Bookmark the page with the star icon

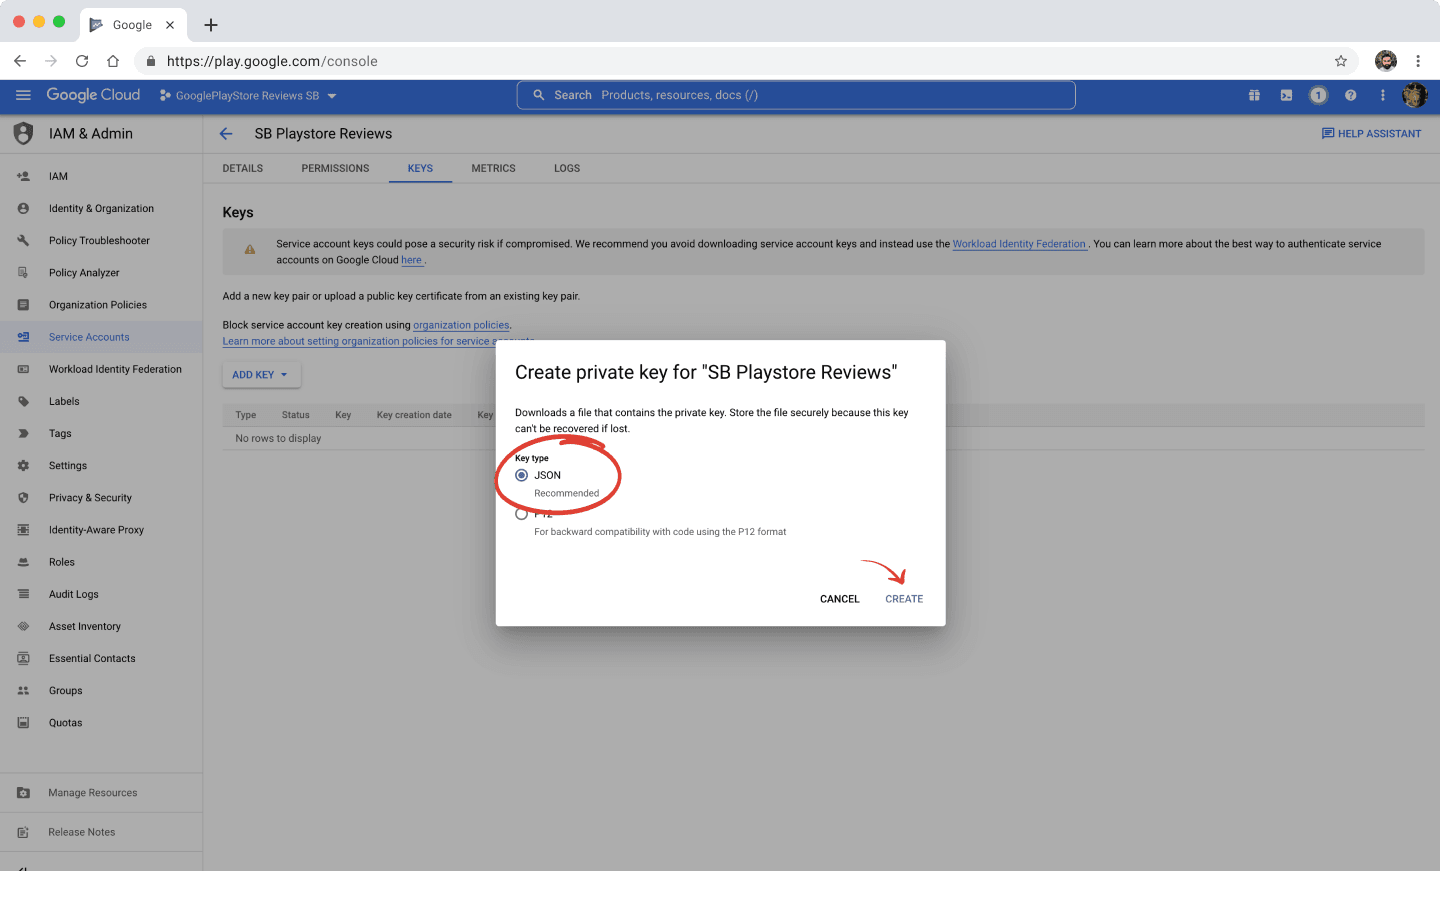point(1341,61)
